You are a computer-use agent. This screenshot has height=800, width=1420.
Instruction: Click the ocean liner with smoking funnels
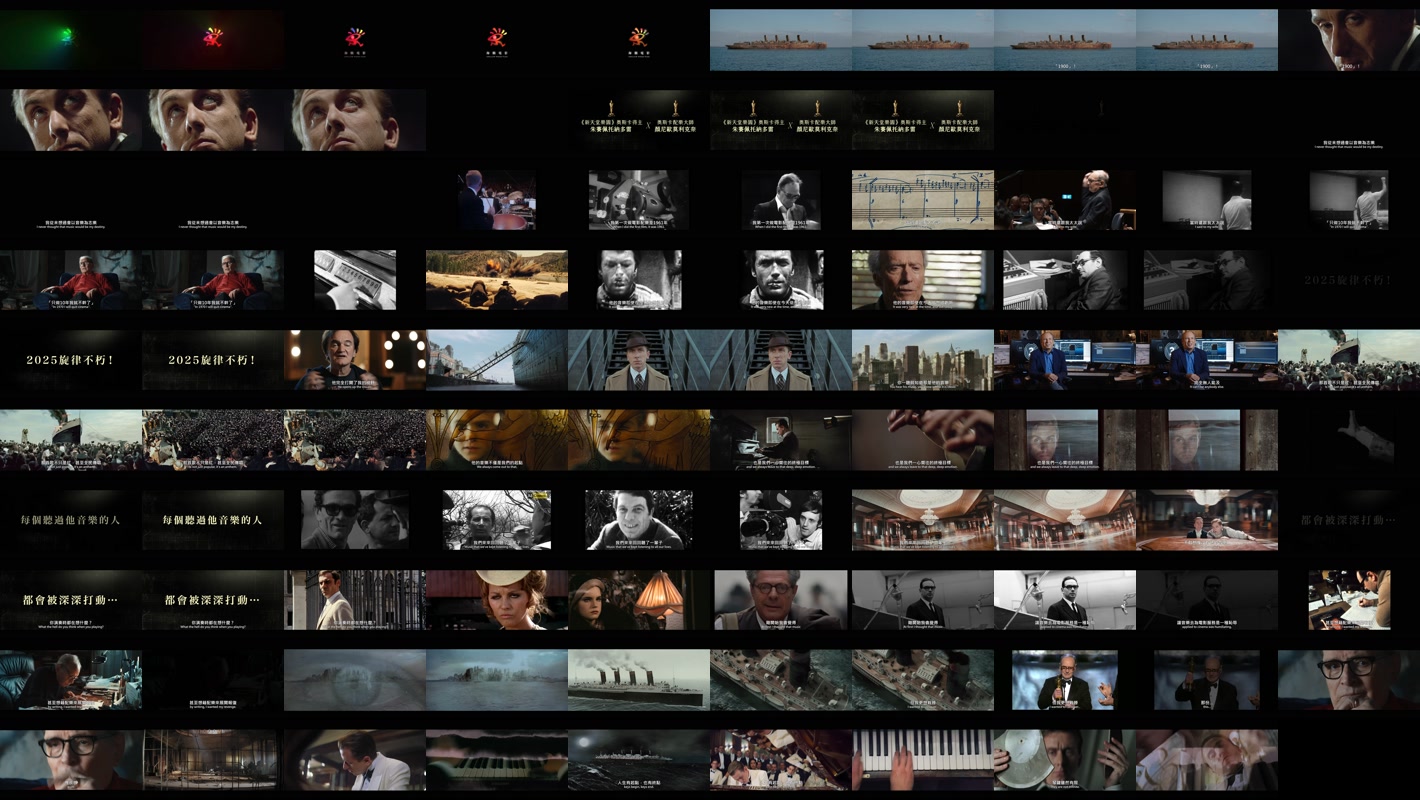[x=638, y=680]
